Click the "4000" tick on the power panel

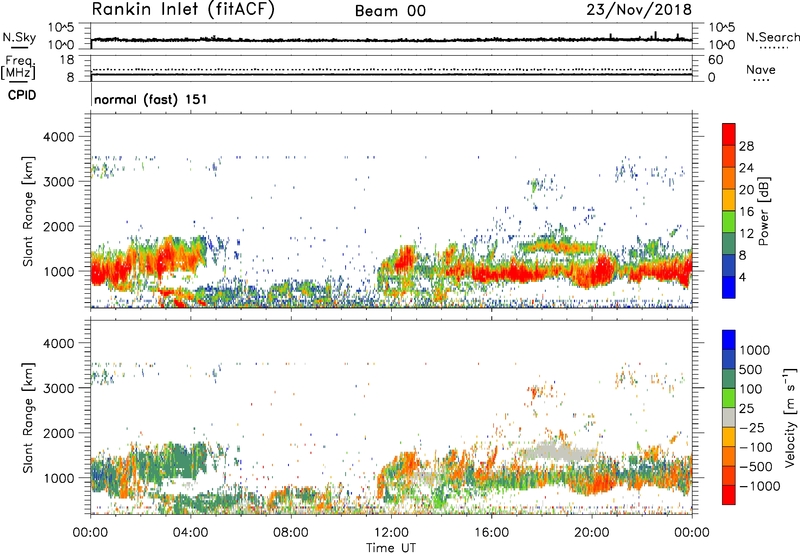click(59, 137)
